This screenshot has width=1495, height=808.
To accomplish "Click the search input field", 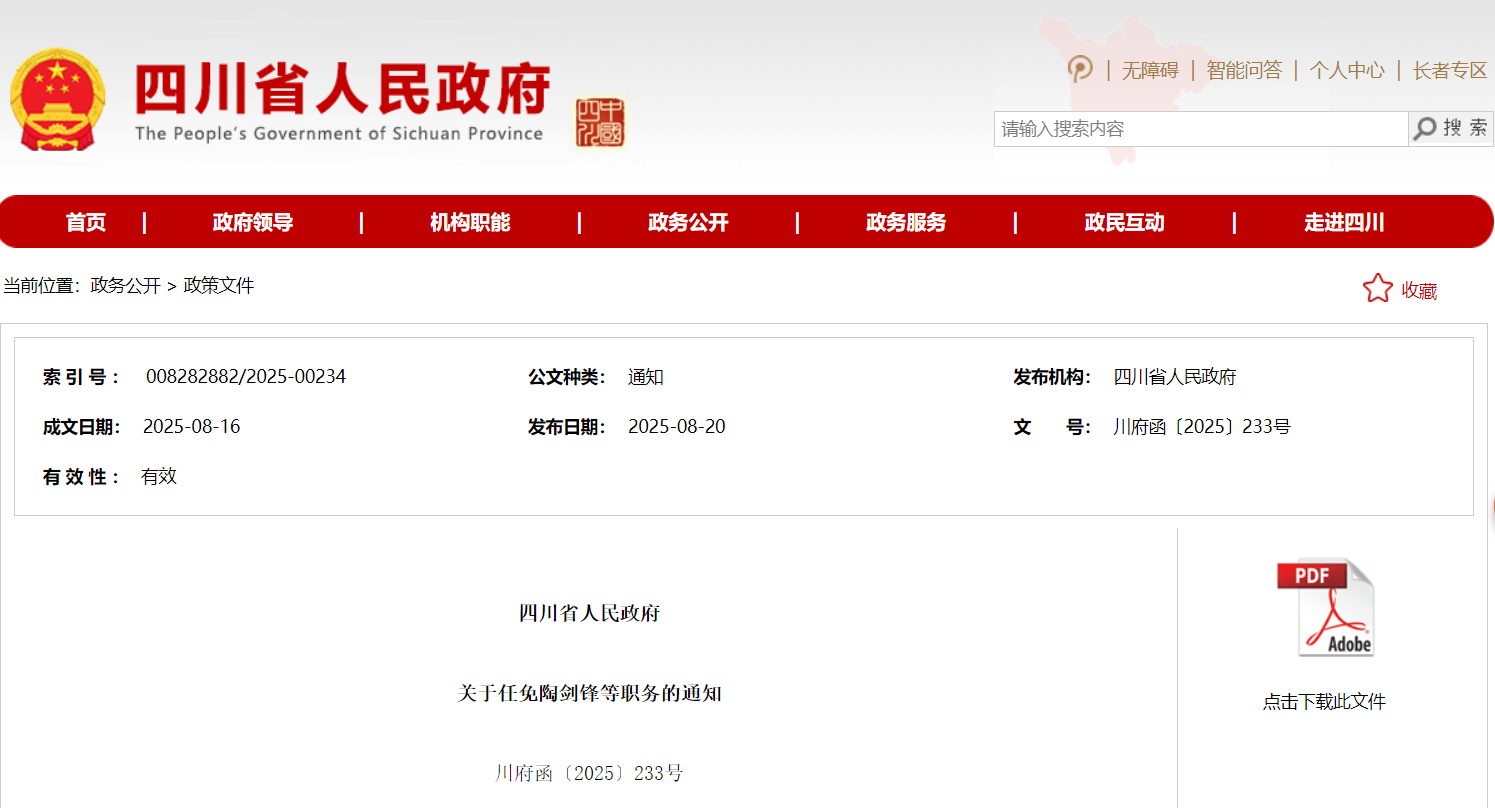I will (1200, 129).
